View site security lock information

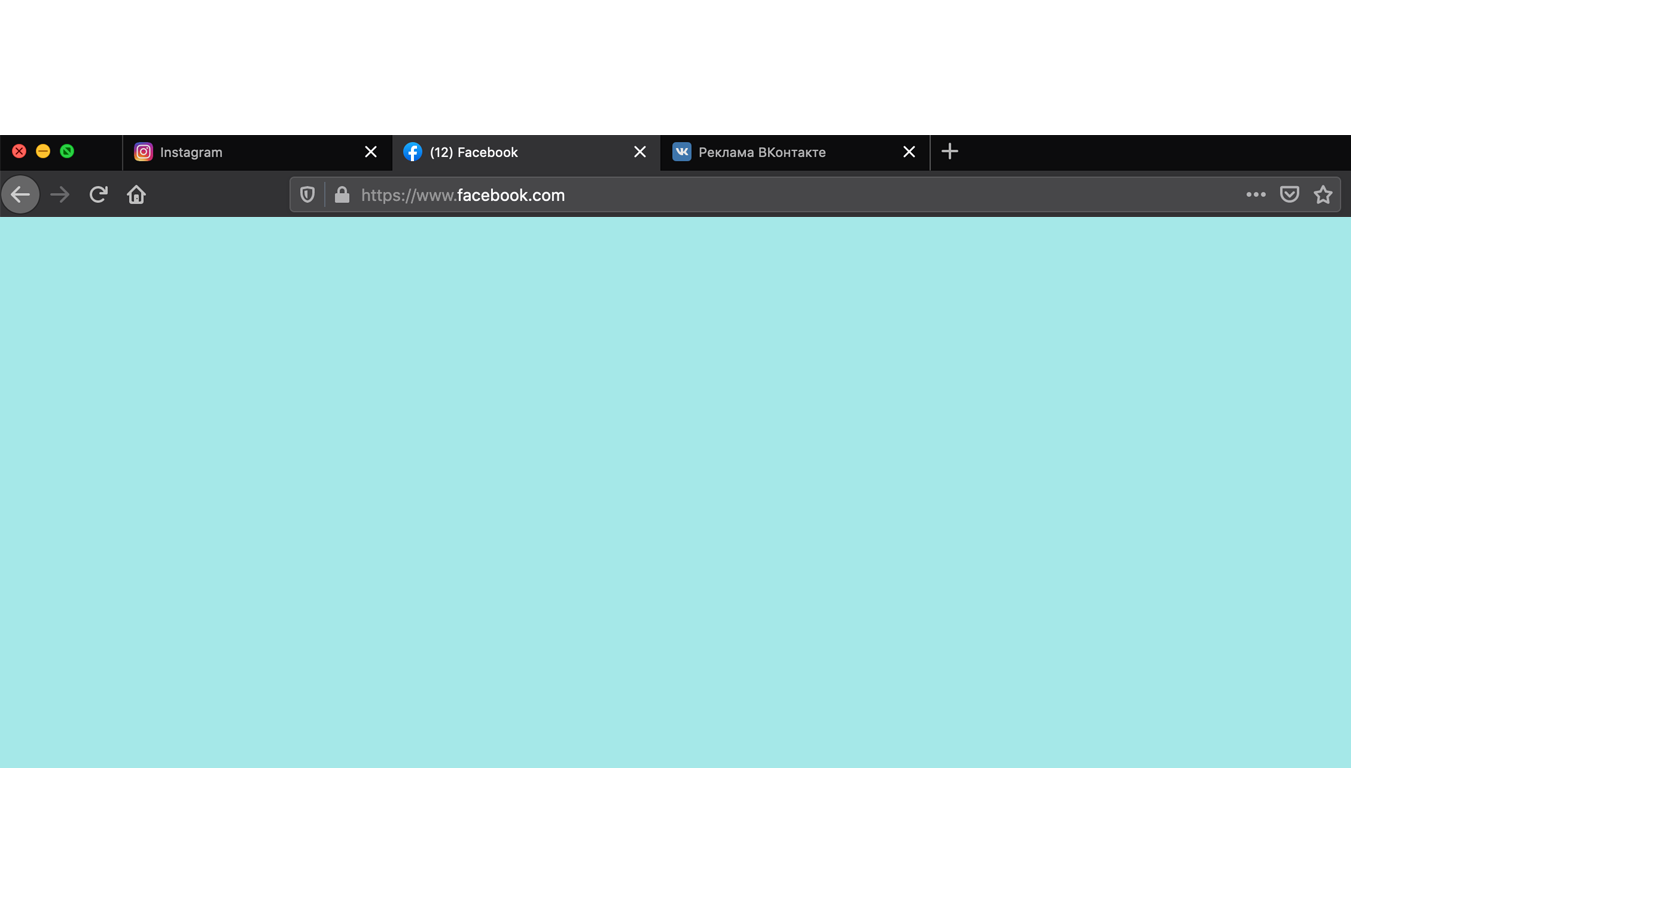point(342,195)
